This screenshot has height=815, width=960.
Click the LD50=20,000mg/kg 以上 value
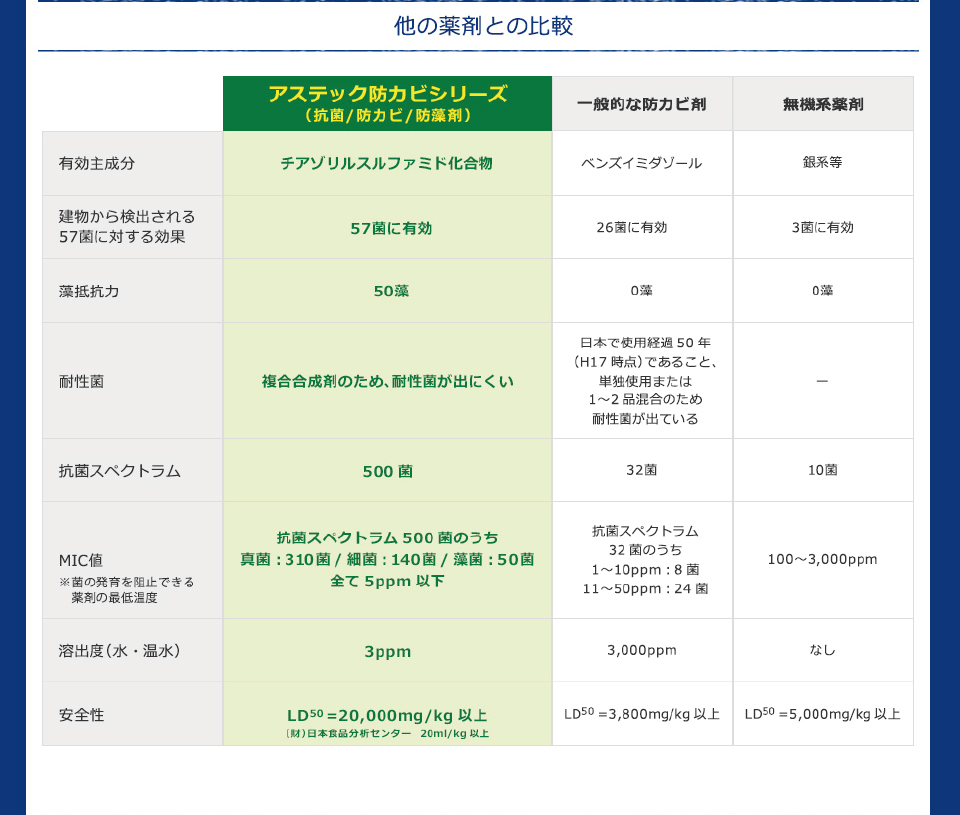[x=388, y=715]
